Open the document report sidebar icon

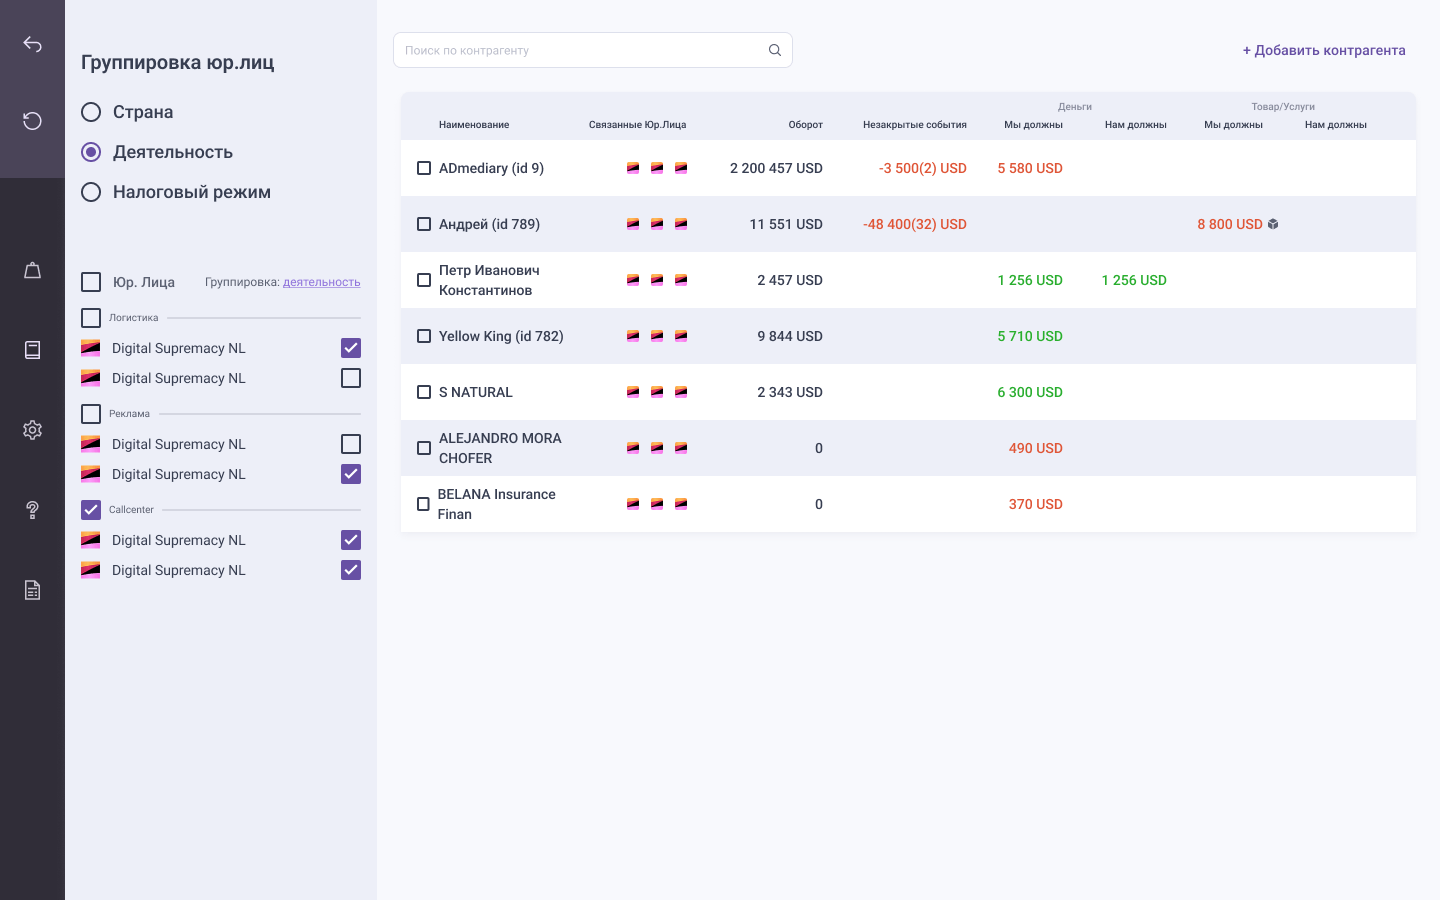pos(32,590)
